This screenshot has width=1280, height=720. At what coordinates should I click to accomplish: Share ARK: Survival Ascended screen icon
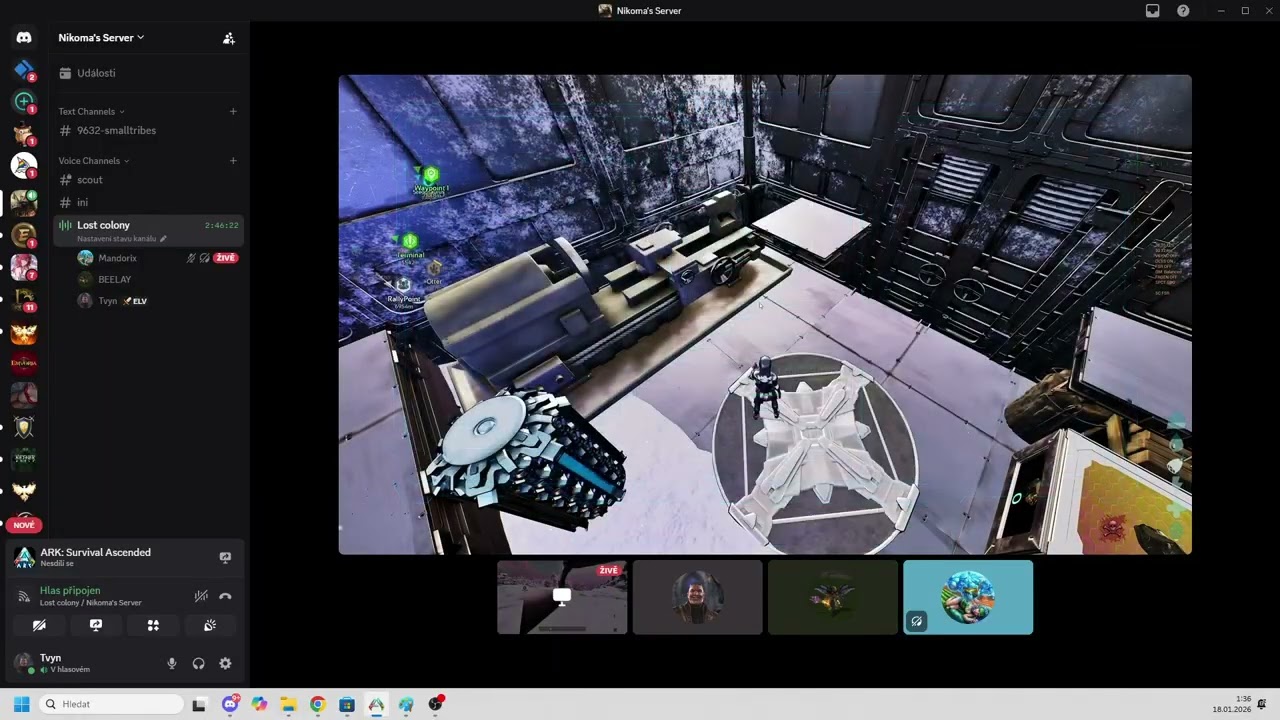[225, 558]
